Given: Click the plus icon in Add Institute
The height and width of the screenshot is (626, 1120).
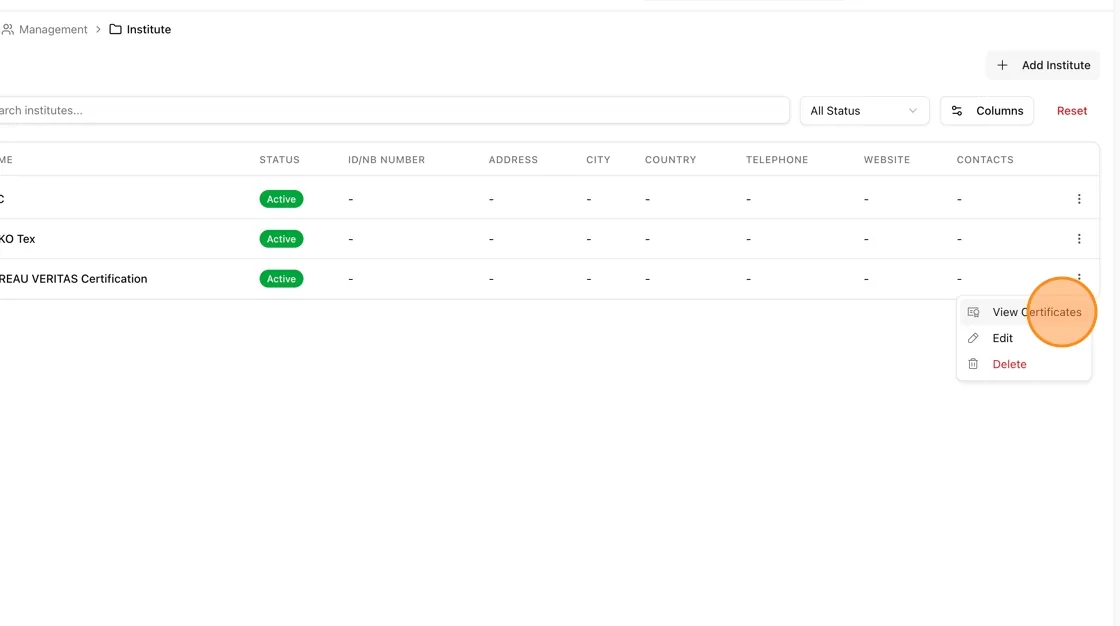Looking at the screenshot, I should point(1002,65).
